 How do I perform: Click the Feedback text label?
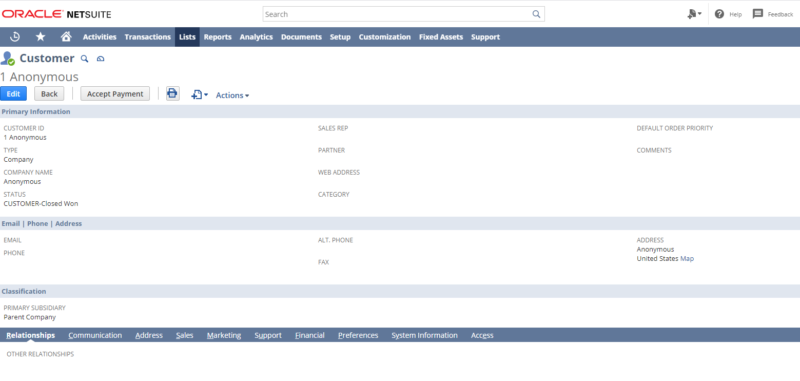780,14
